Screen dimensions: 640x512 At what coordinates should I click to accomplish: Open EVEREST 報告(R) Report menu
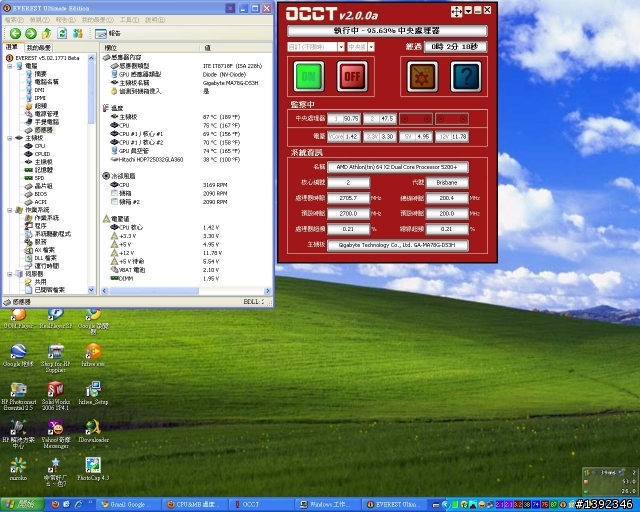point(66,20)
